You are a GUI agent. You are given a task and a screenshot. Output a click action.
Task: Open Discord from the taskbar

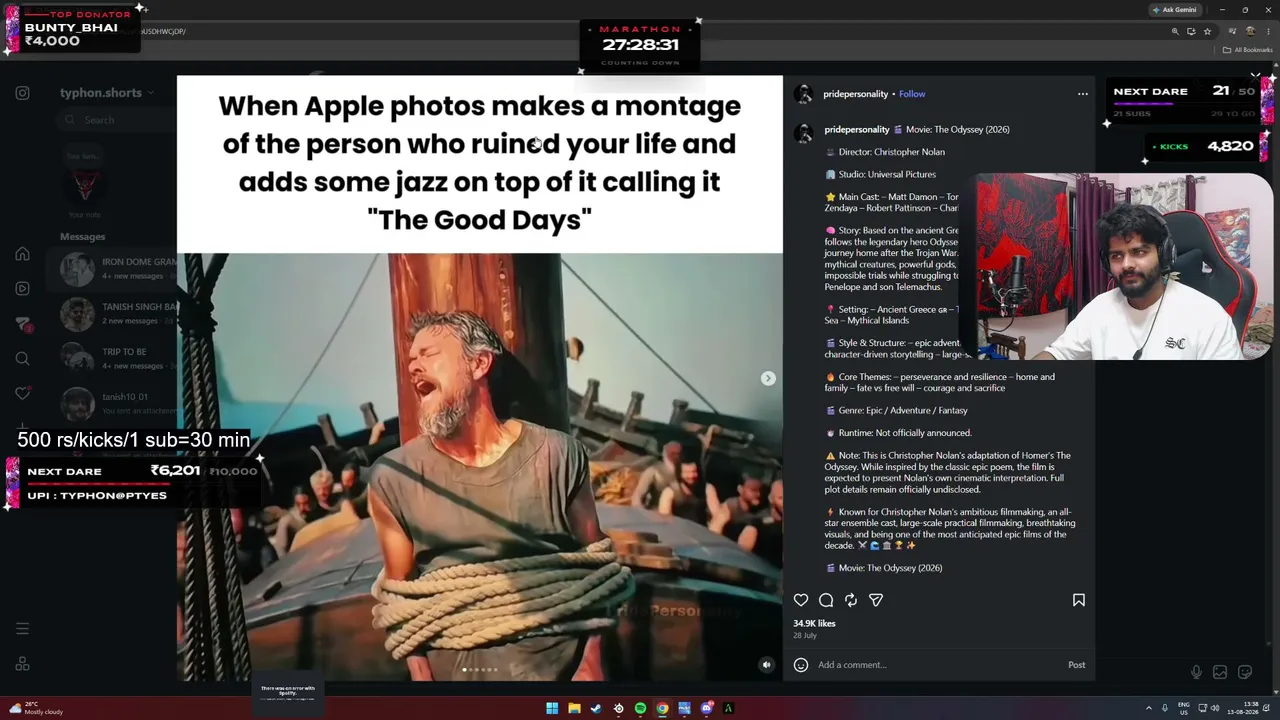(x=706, y=709)
